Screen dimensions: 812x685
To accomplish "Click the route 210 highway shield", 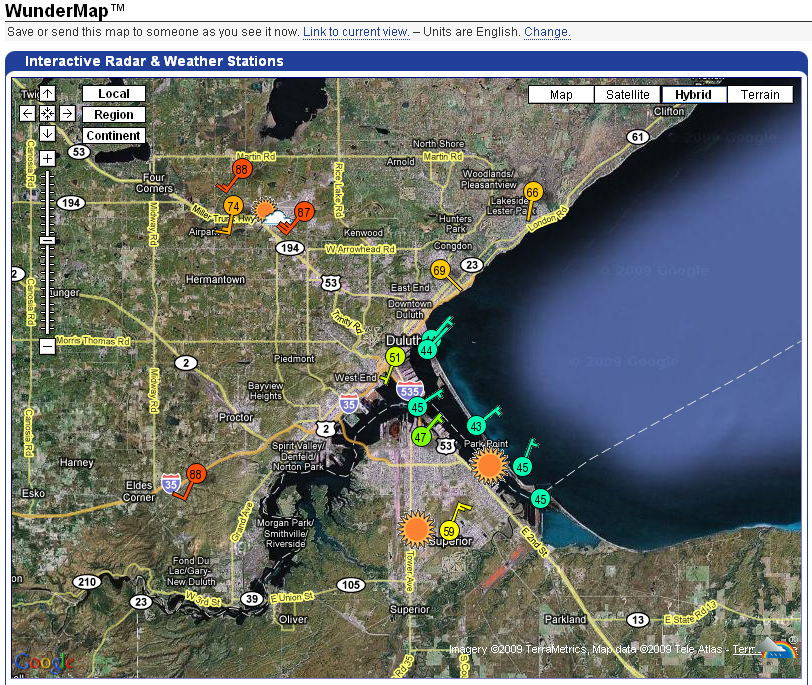I will tap(87, 582).
